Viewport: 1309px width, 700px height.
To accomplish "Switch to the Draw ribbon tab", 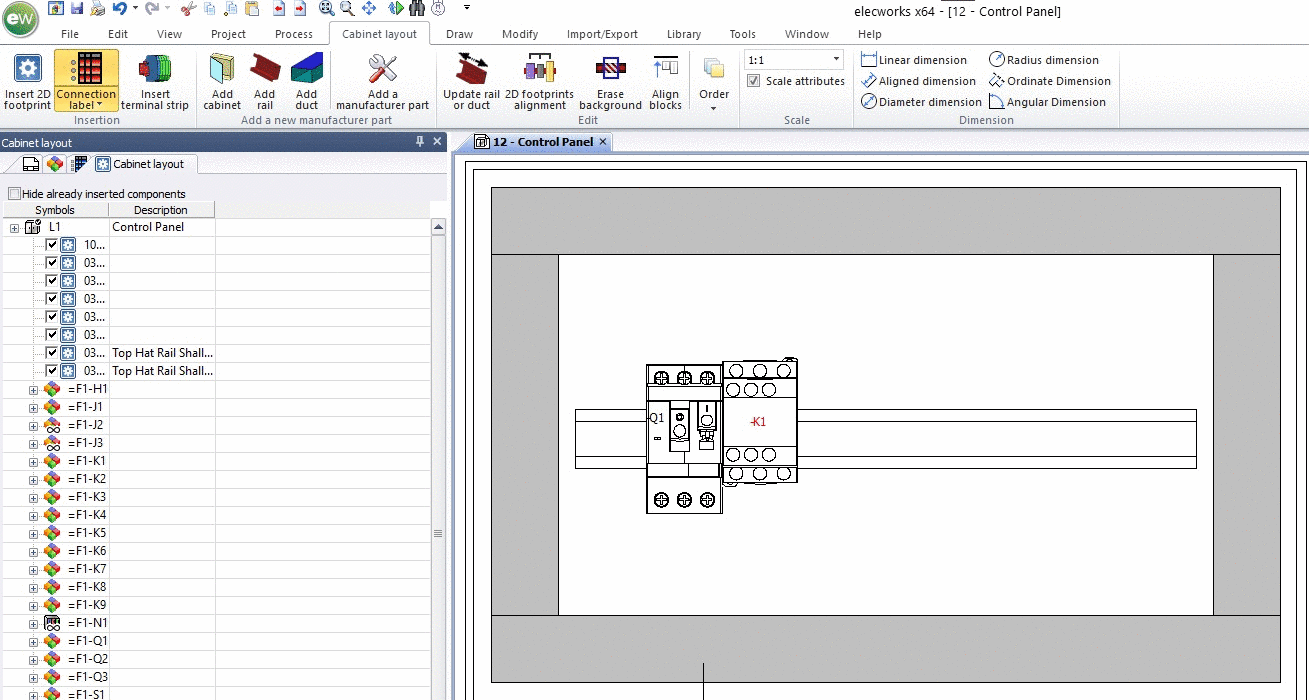I will point(460,34).
